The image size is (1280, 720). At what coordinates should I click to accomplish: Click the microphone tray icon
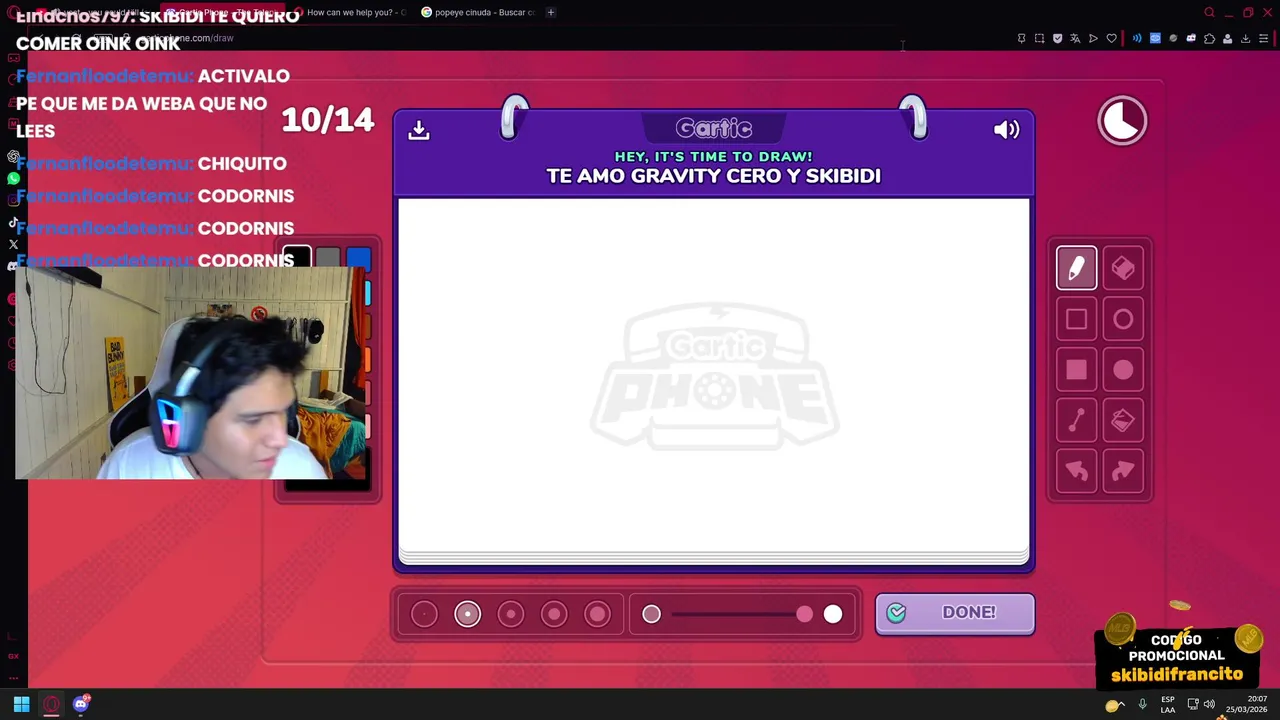pos(1142,704)
